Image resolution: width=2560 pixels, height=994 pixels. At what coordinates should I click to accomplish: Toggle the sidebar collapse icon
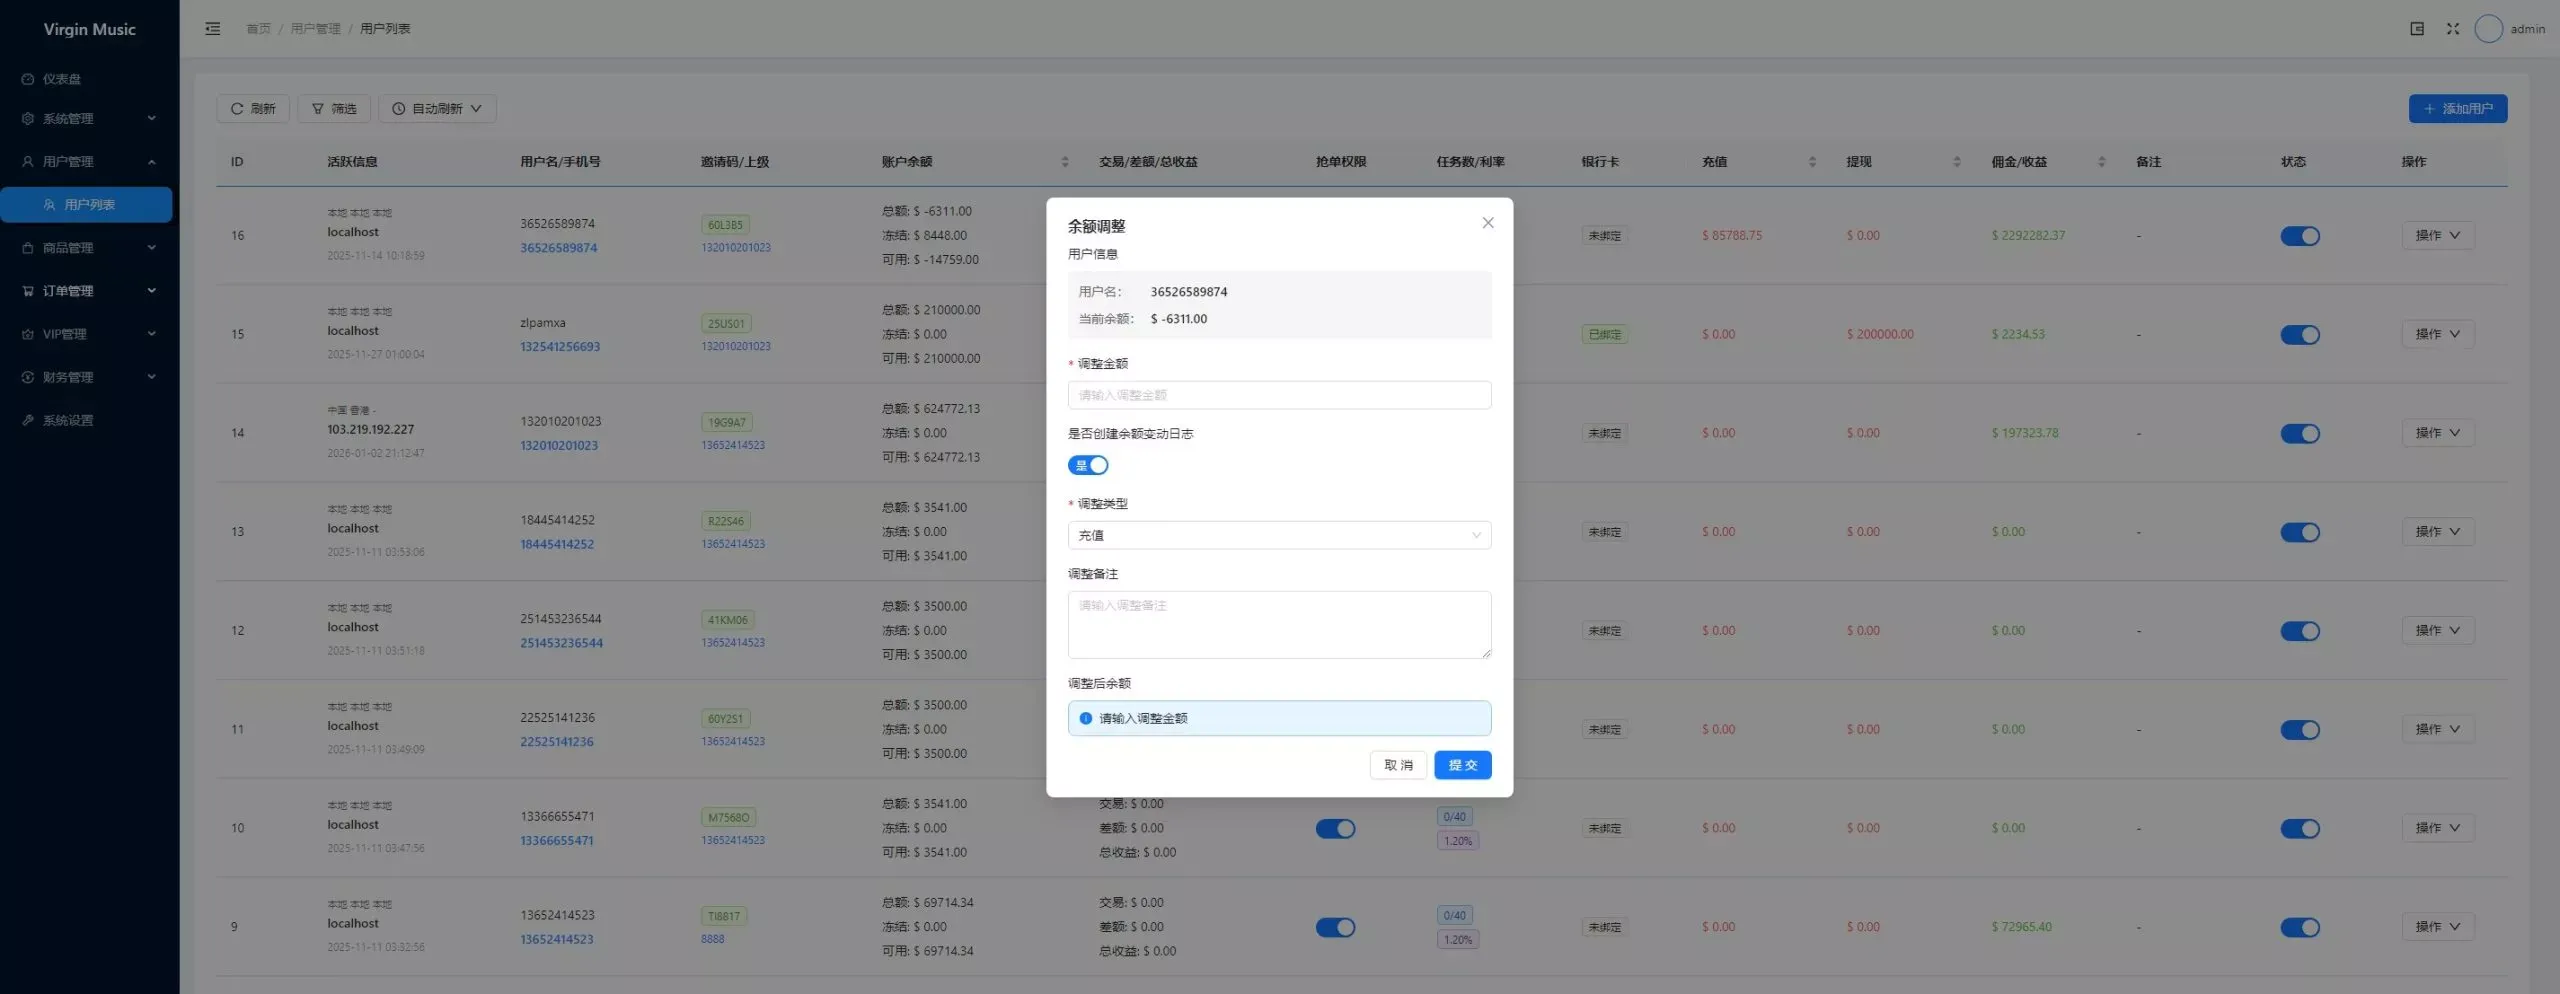click(212, 29)
